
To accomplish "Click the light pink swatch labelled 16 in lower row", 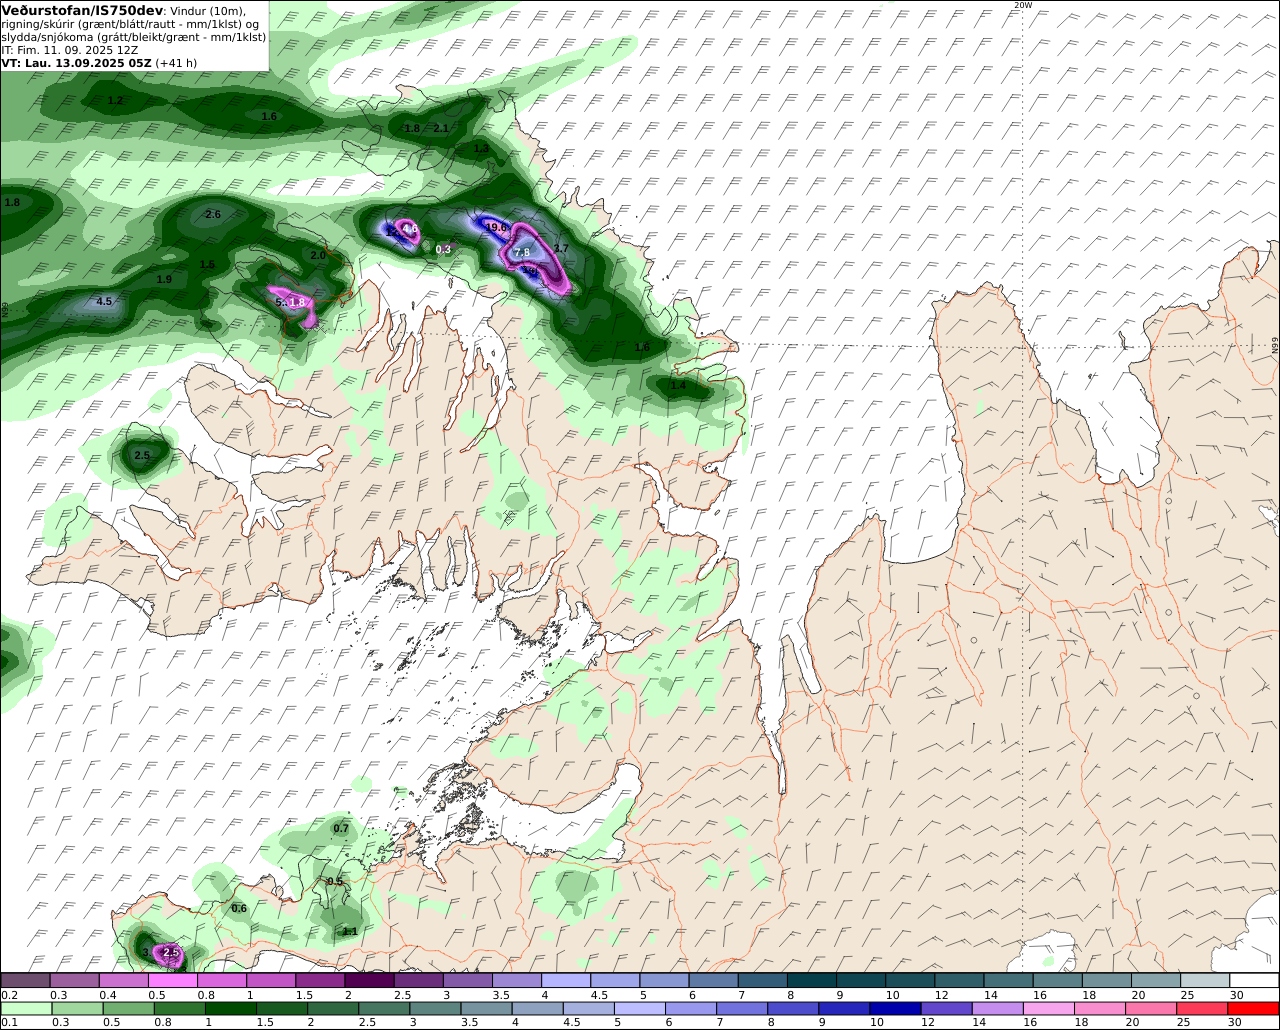I will (x=1048, y=1009).
